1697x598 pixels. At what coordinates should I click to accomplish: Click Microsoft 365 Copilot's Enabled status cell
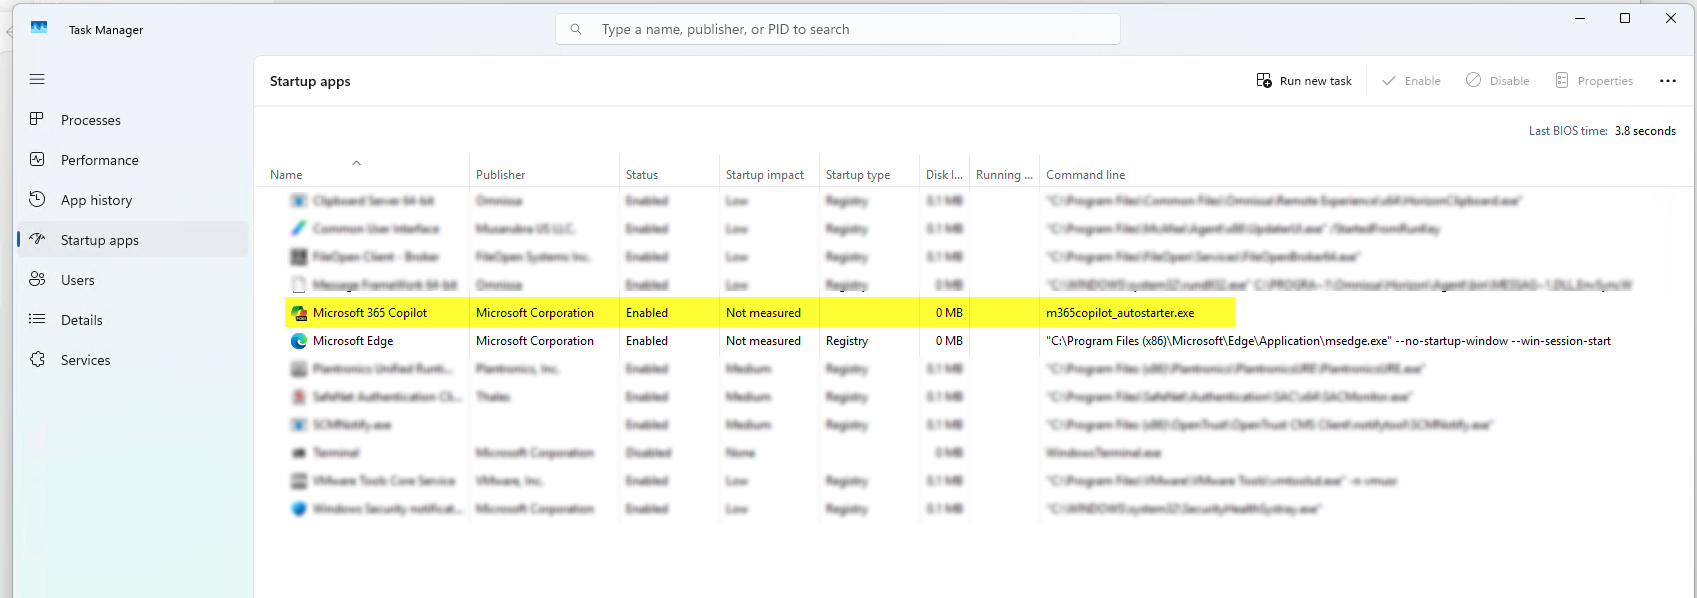click(647, 313)
